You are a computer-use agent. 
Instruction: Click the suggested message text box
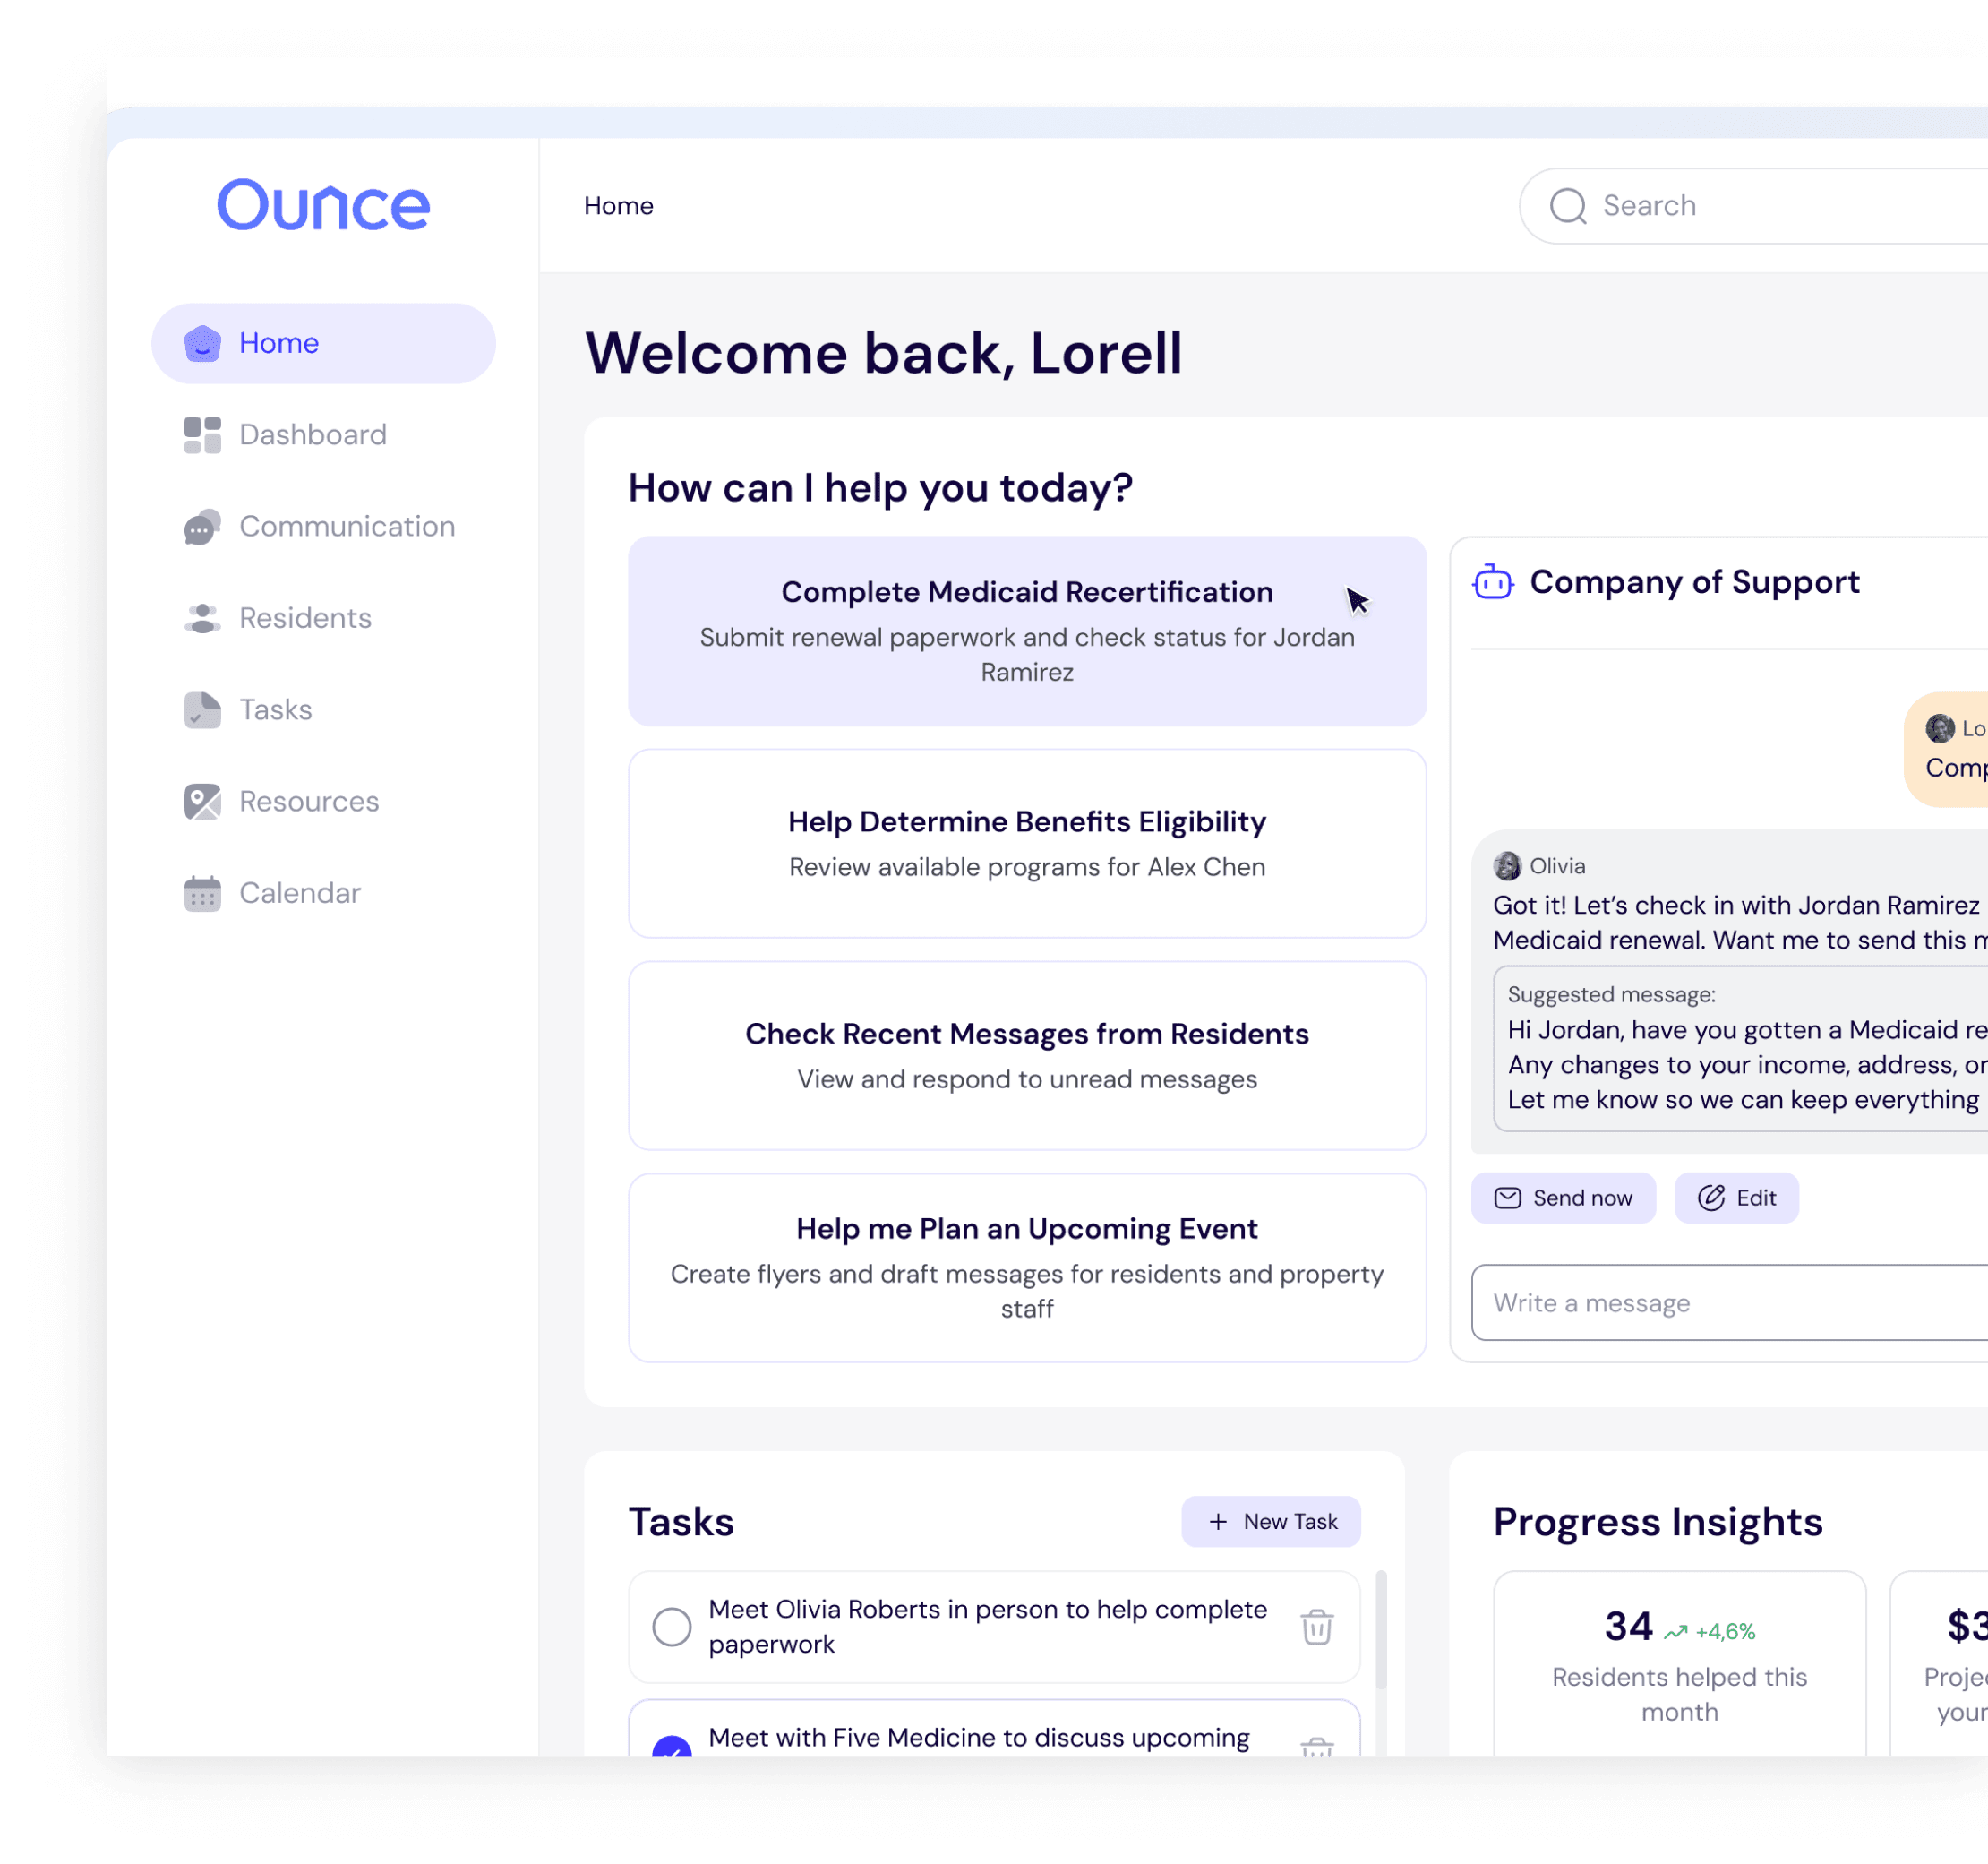[1740, 1048]
